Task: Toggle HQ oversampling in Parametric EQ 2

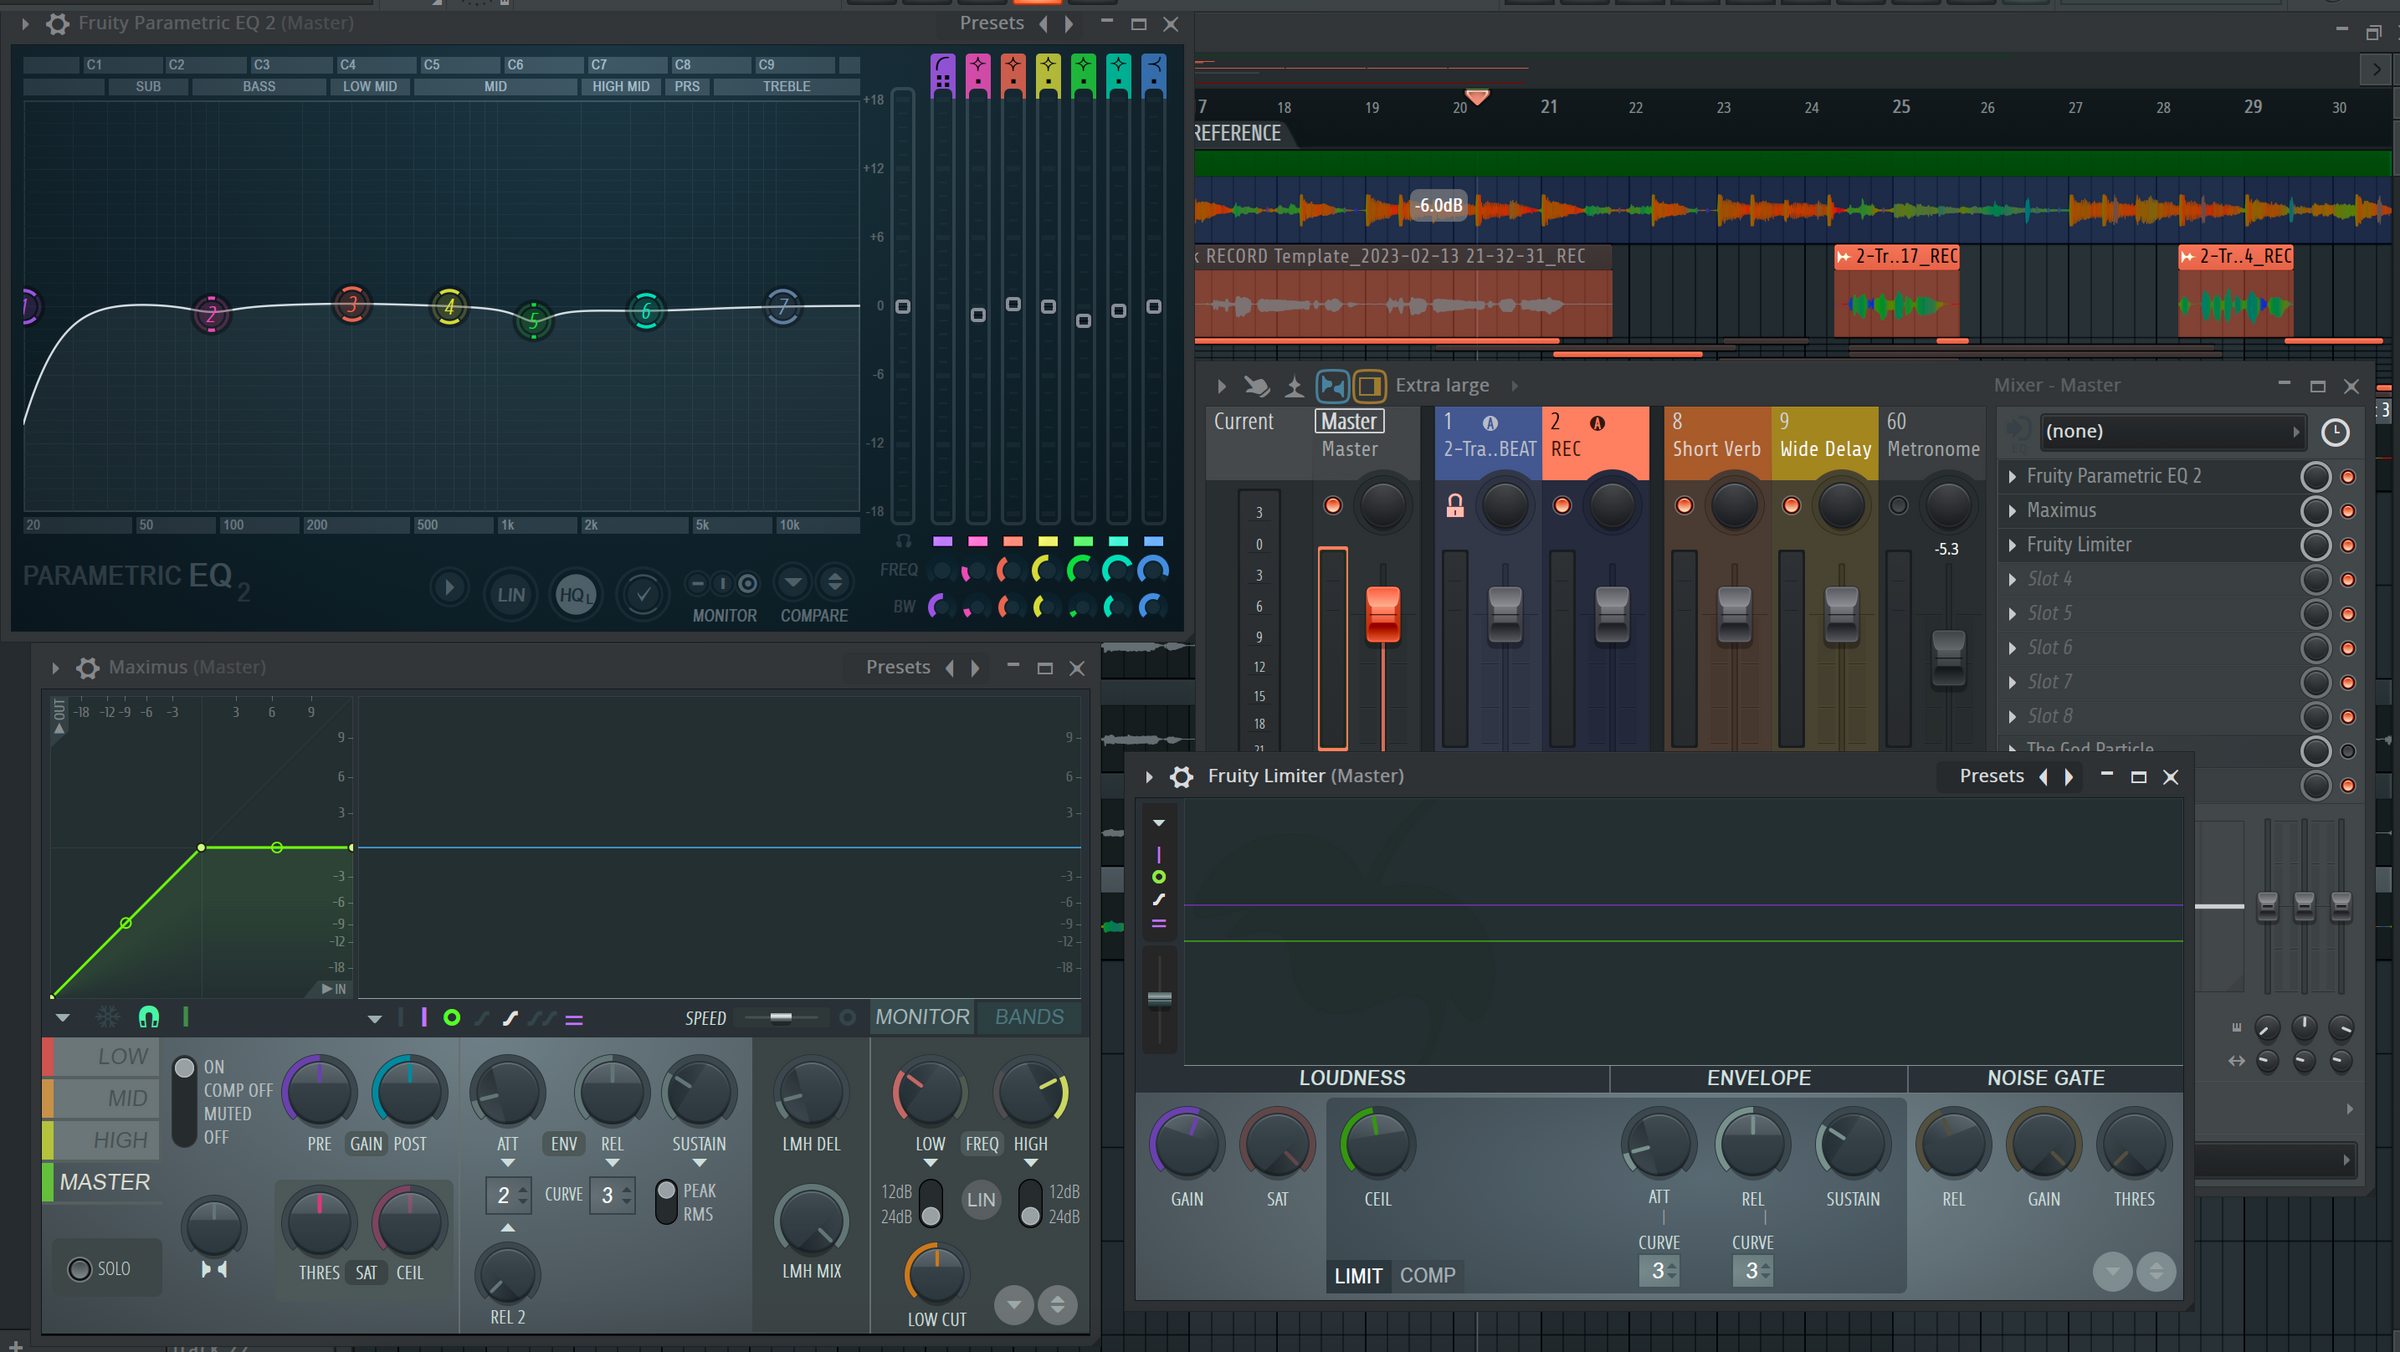Action: coord(576,593)
